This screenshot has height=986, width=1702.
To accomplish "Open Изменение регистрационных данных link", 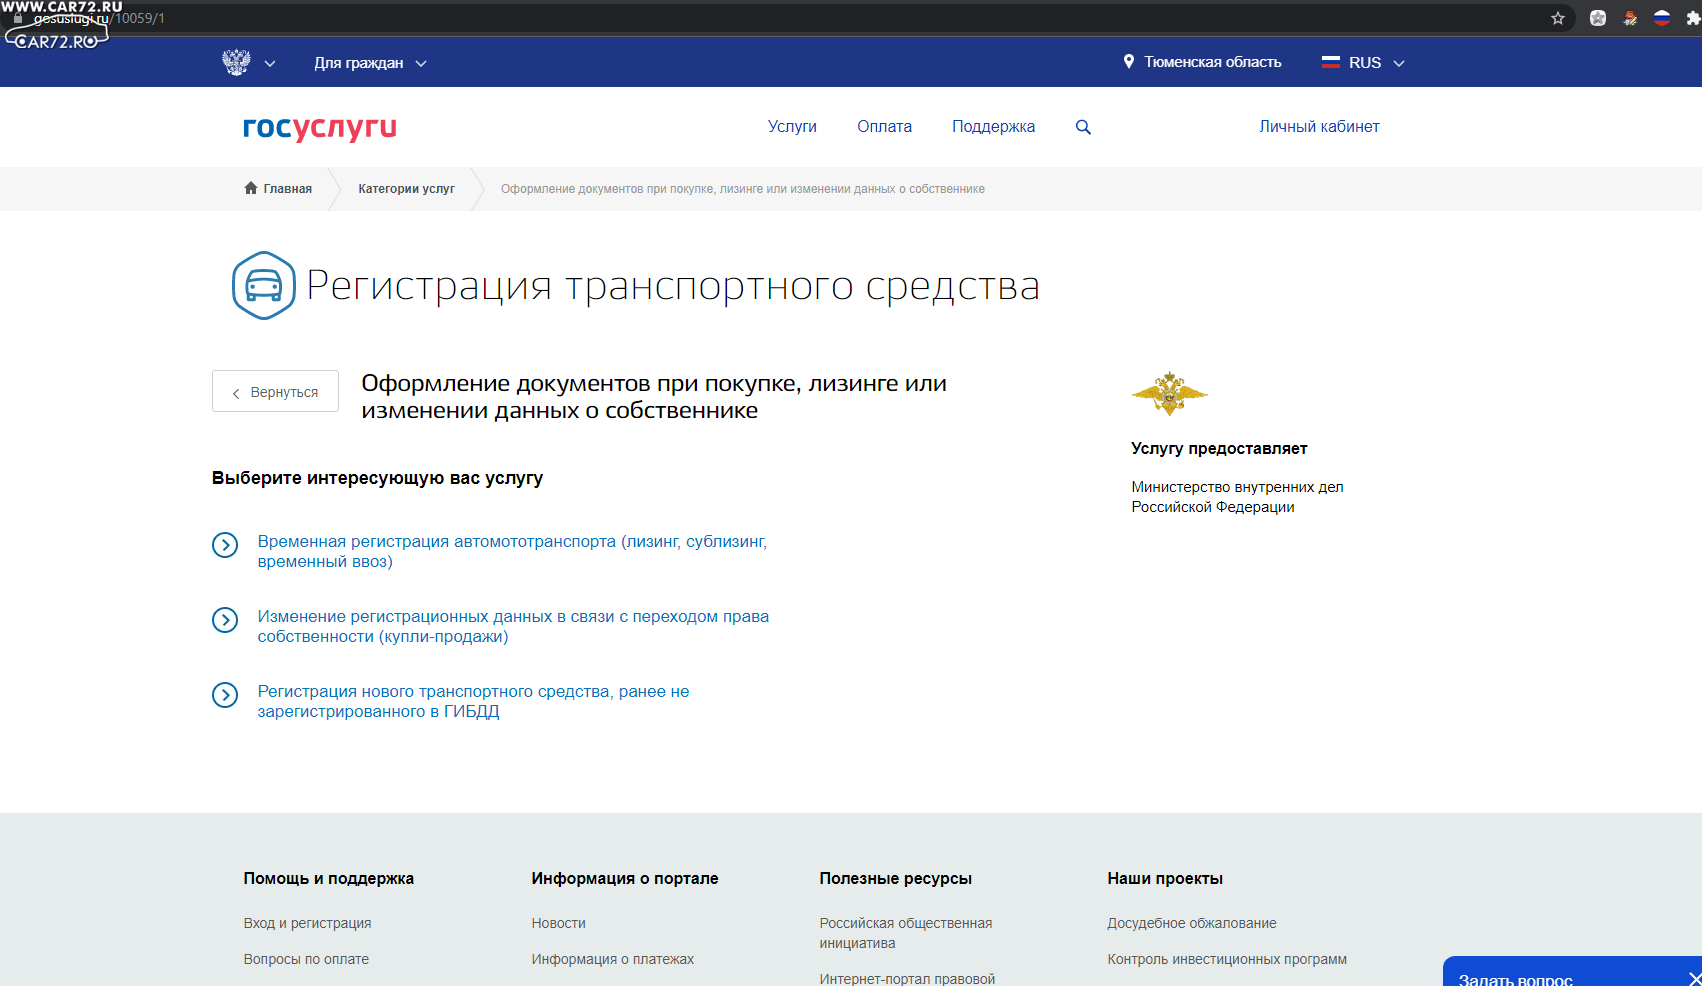I will 513,626.
